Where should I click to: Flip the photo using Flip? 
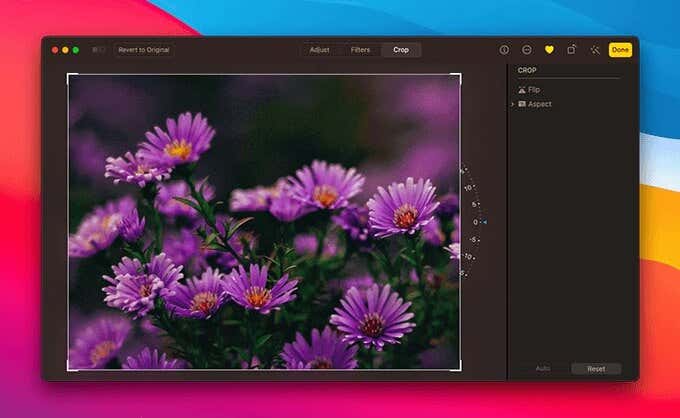(x=529, y=90)
